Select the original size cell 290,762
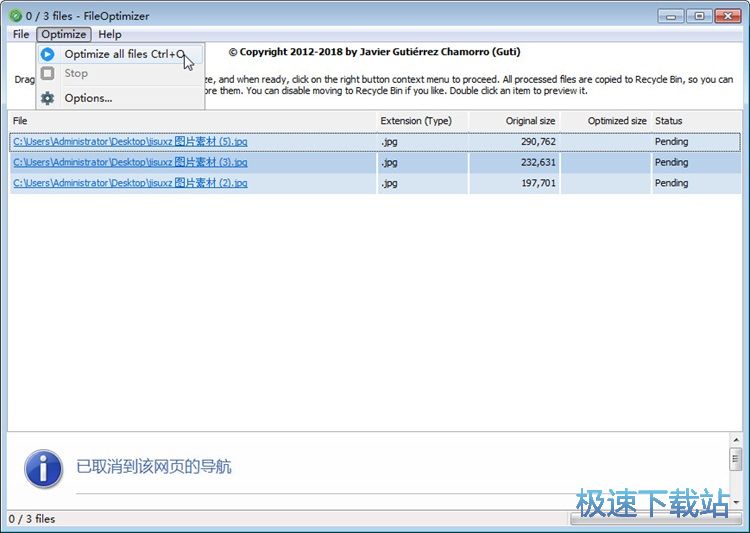 [514, 142]
